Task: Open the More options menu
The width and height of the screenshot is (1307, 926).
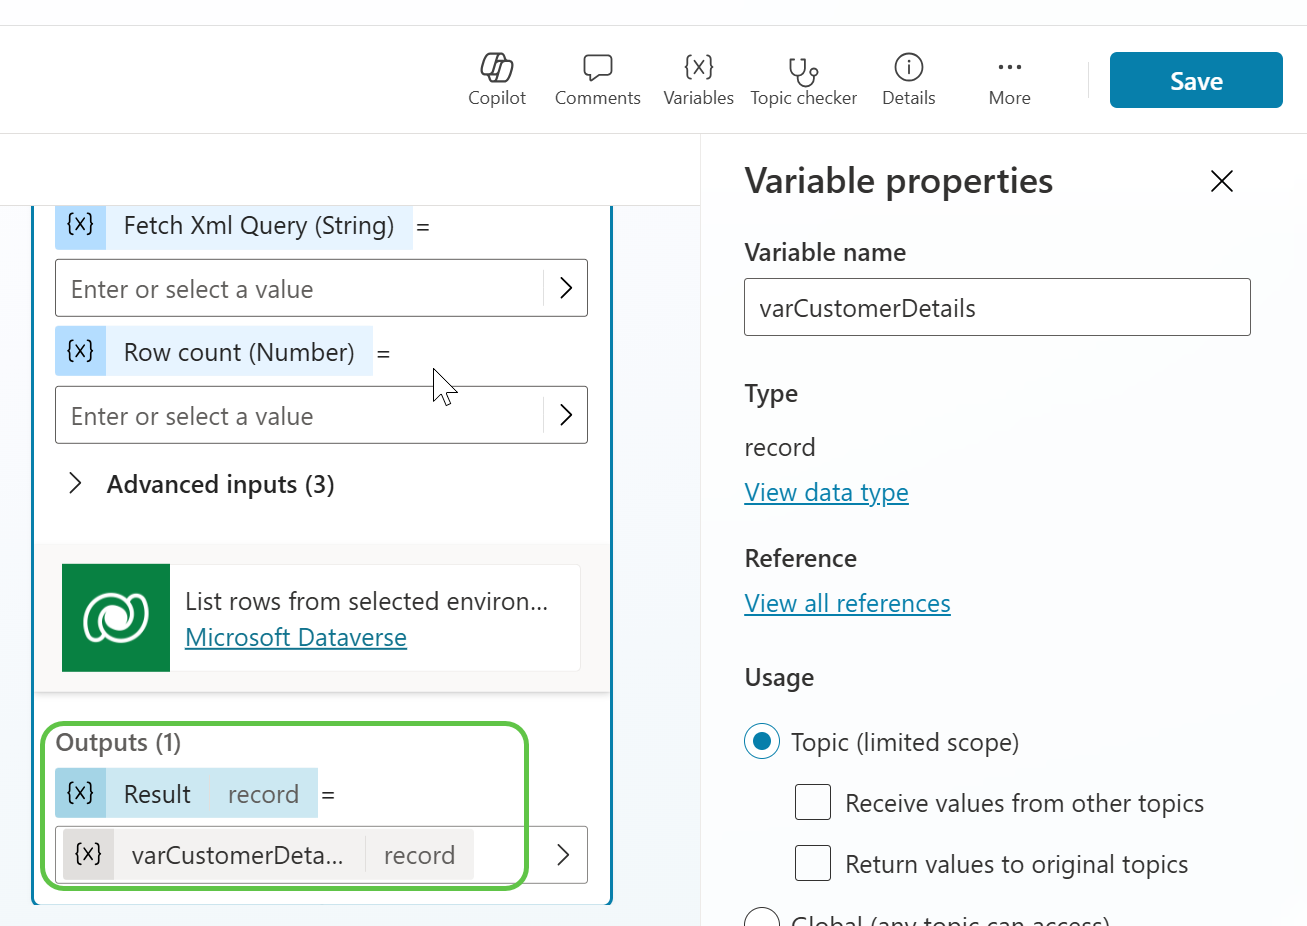Action: point(1009,80)
